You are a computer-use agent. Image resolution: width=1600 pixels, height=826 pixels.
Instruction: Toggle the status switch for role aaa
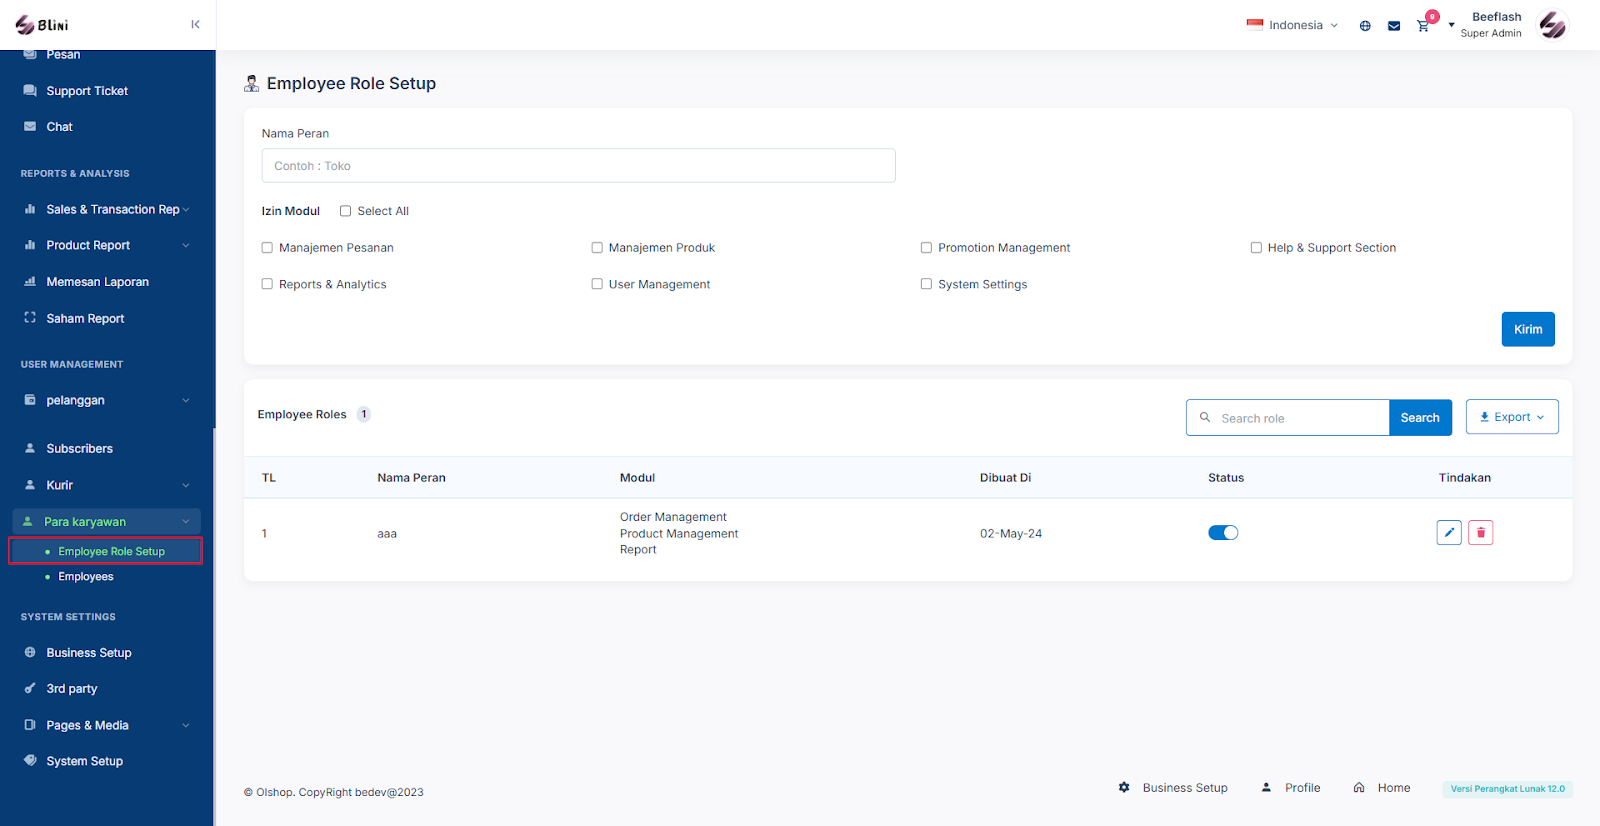tap(1223, 533)
